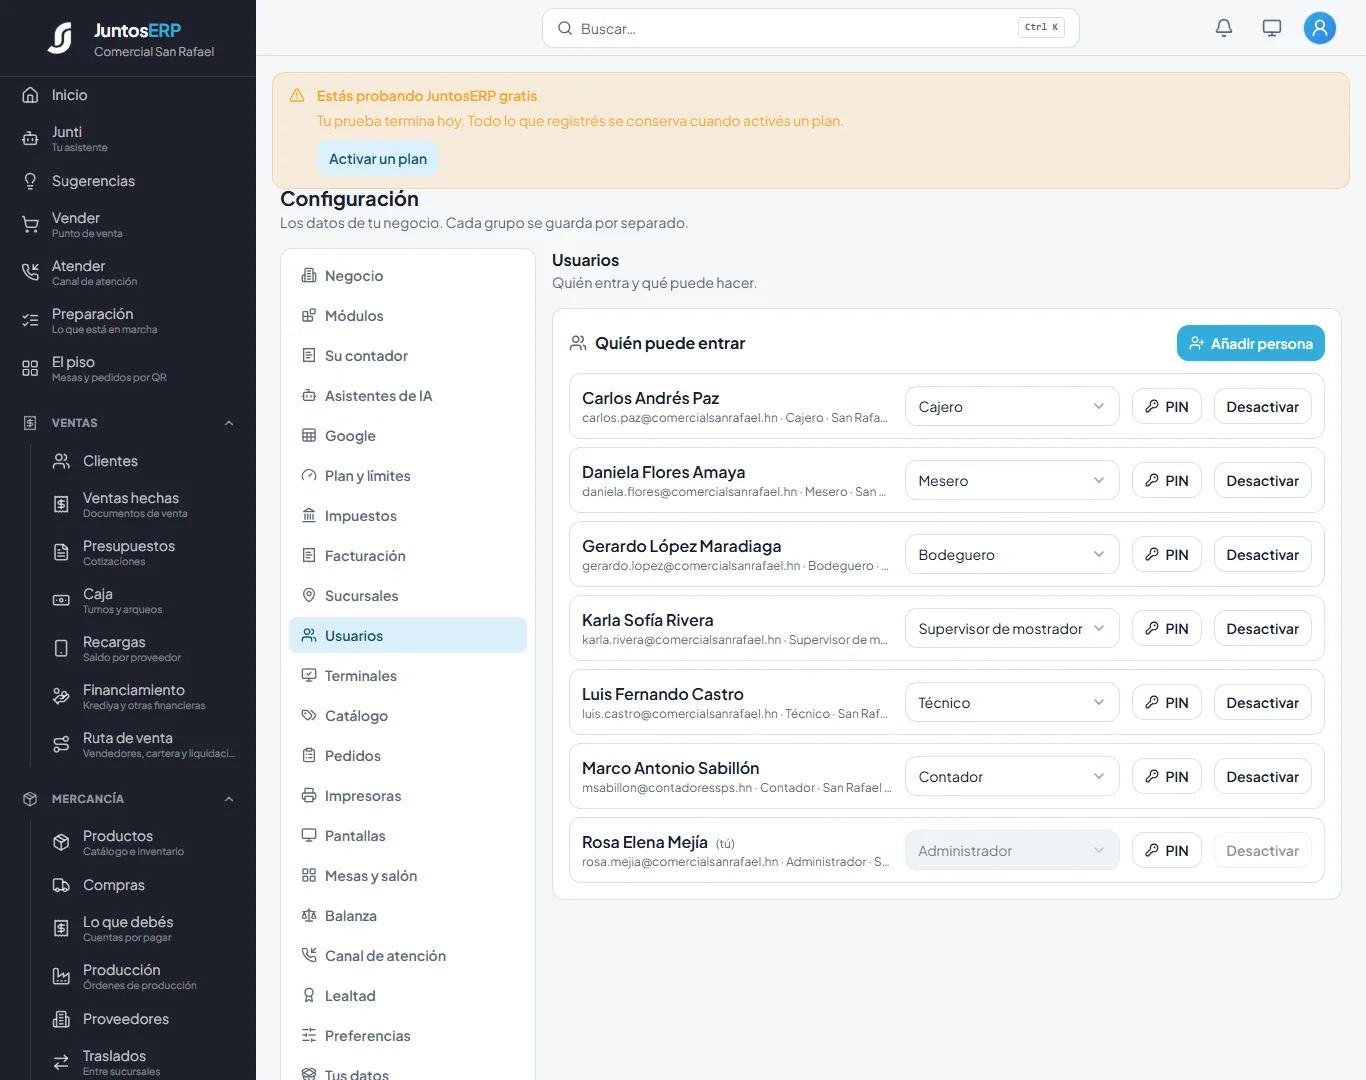Click the Junti assistant robot icon
Image resolution: width=1366 pixels, height=1080 pixels.
click(x=30, y=139)
